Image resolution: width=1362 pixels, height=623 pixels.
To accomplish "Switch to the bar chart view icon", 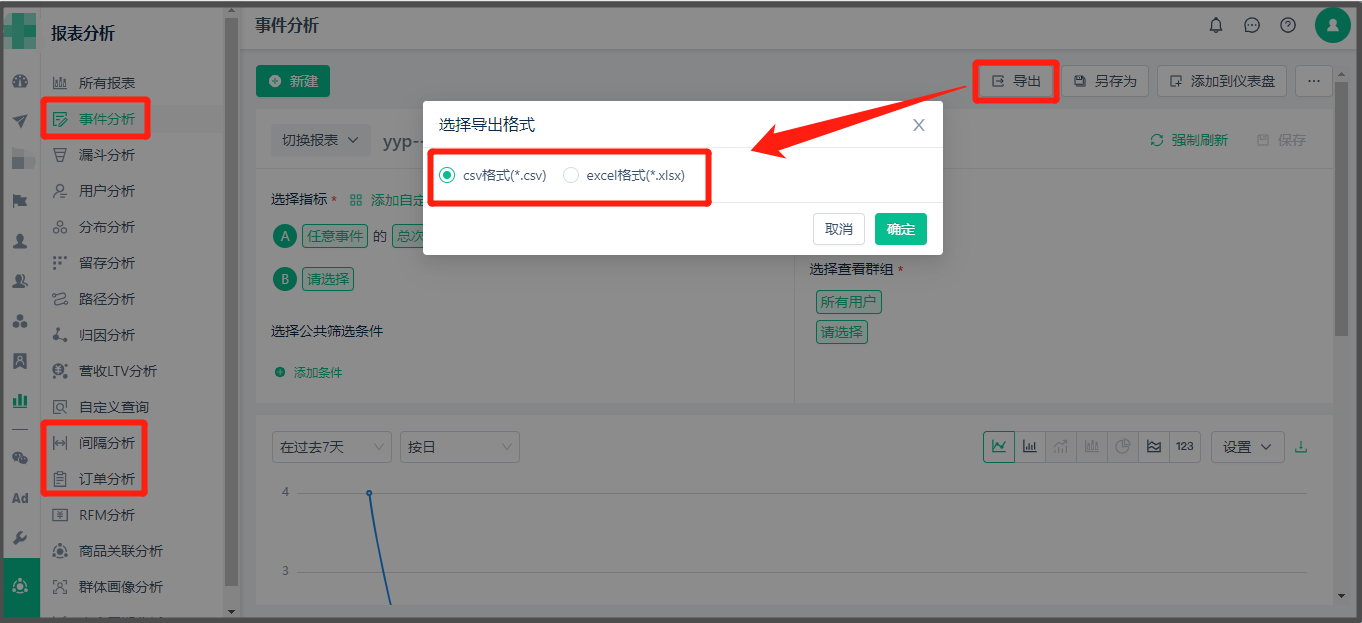I will click(x=1030, y=447).
